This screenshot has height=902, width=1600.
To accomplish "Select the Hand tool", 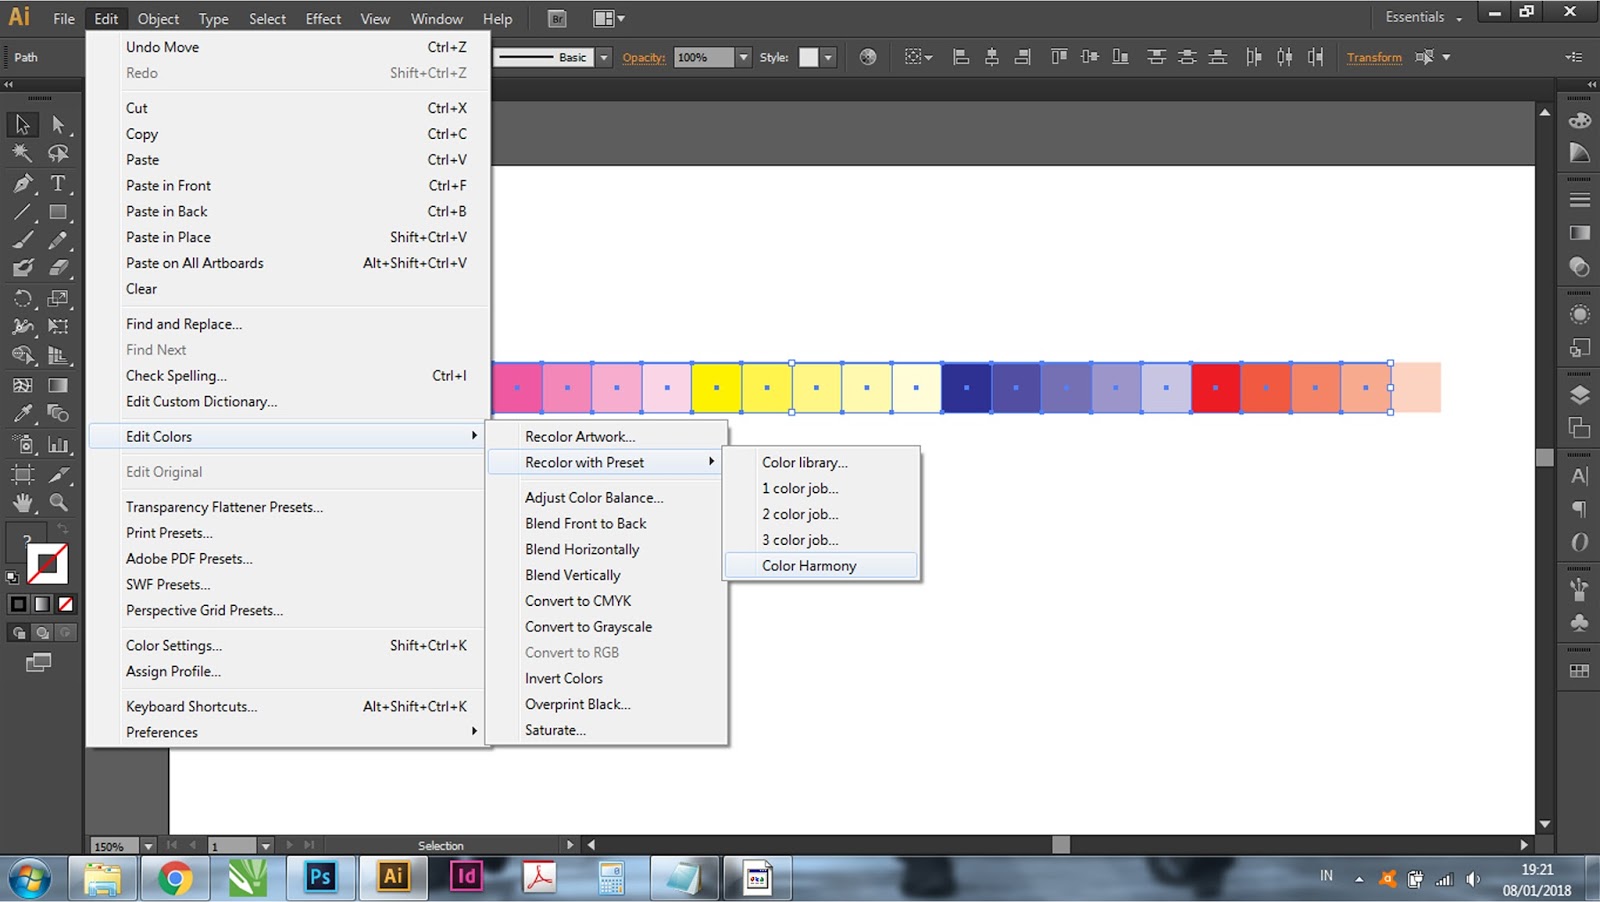I will pyautogui.click(x=24, y=502).
